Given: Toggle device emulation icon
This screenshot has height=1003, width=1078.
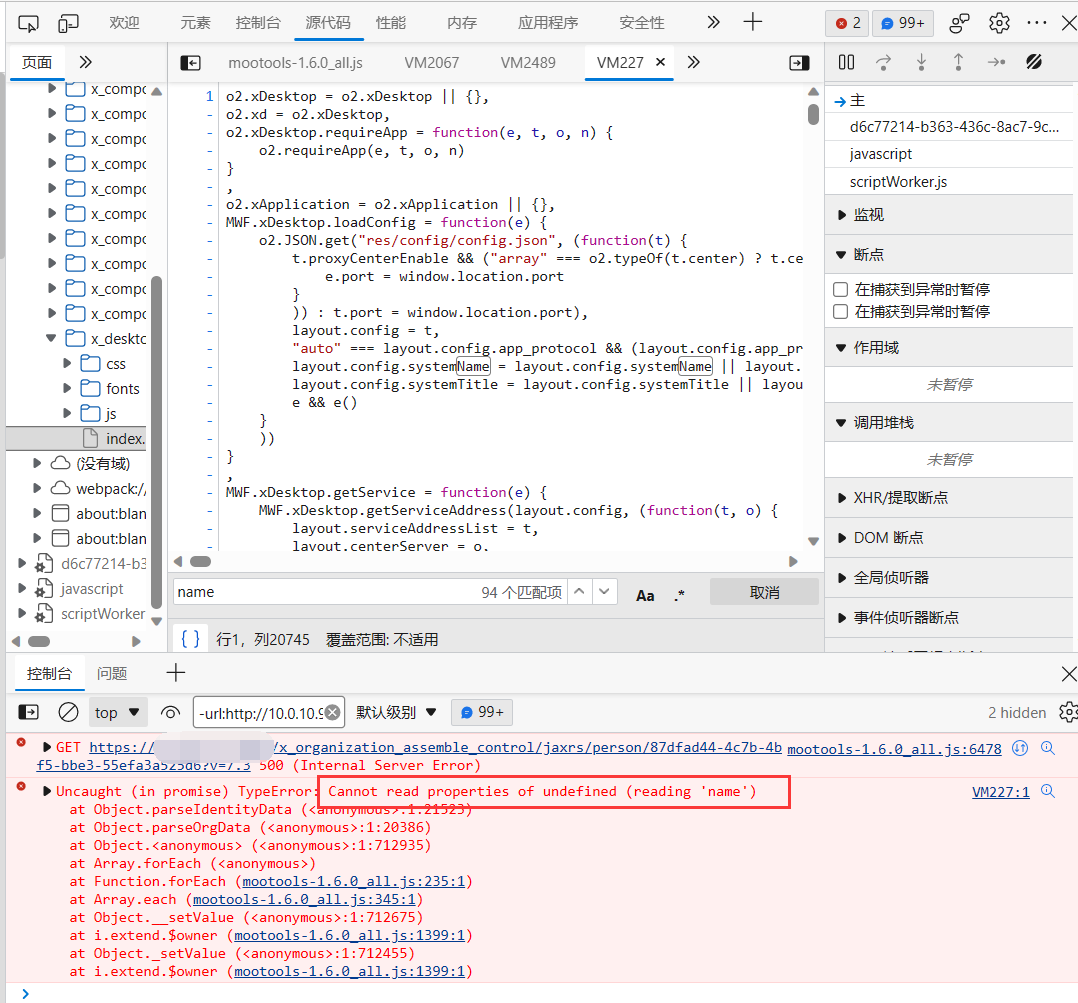Looking at the screenshot, I should tap(68, 23).
